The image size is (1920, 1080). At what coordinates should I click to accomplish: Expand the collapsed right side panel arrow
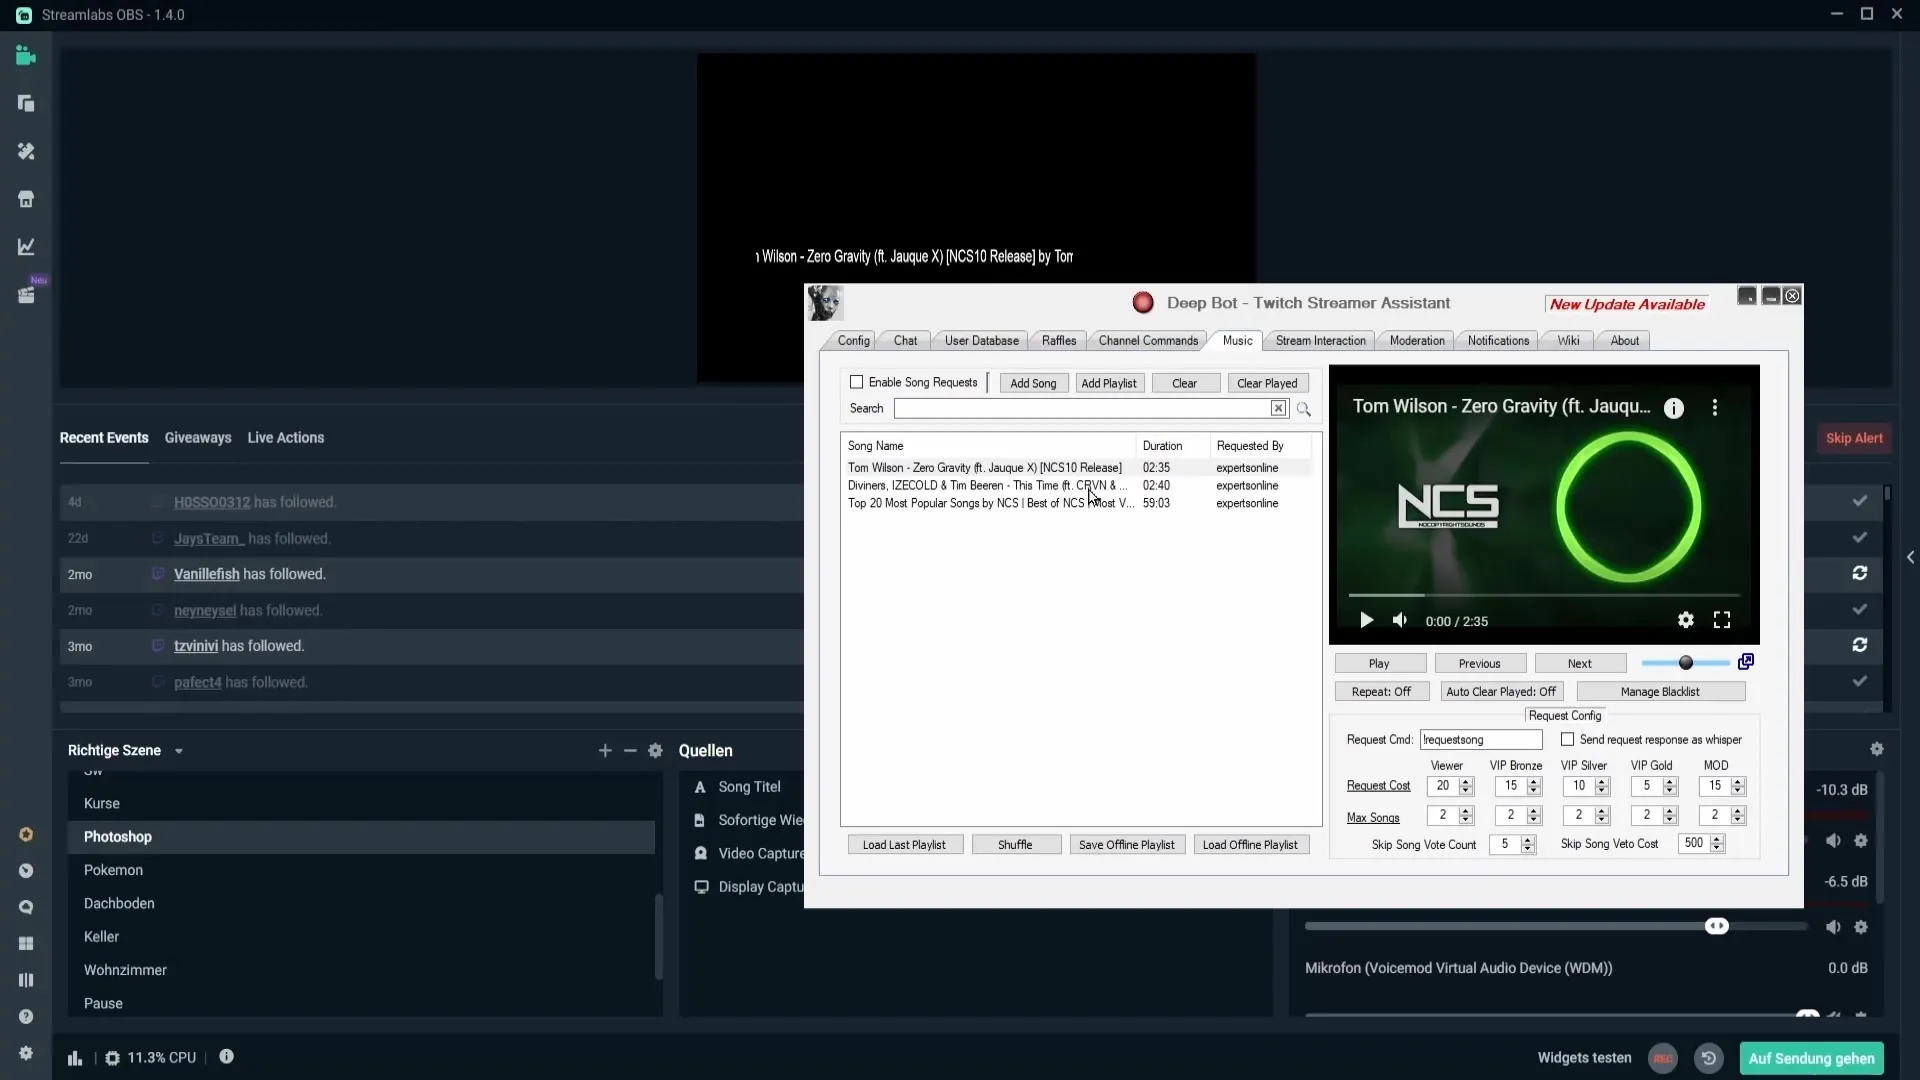[1910, 557]
